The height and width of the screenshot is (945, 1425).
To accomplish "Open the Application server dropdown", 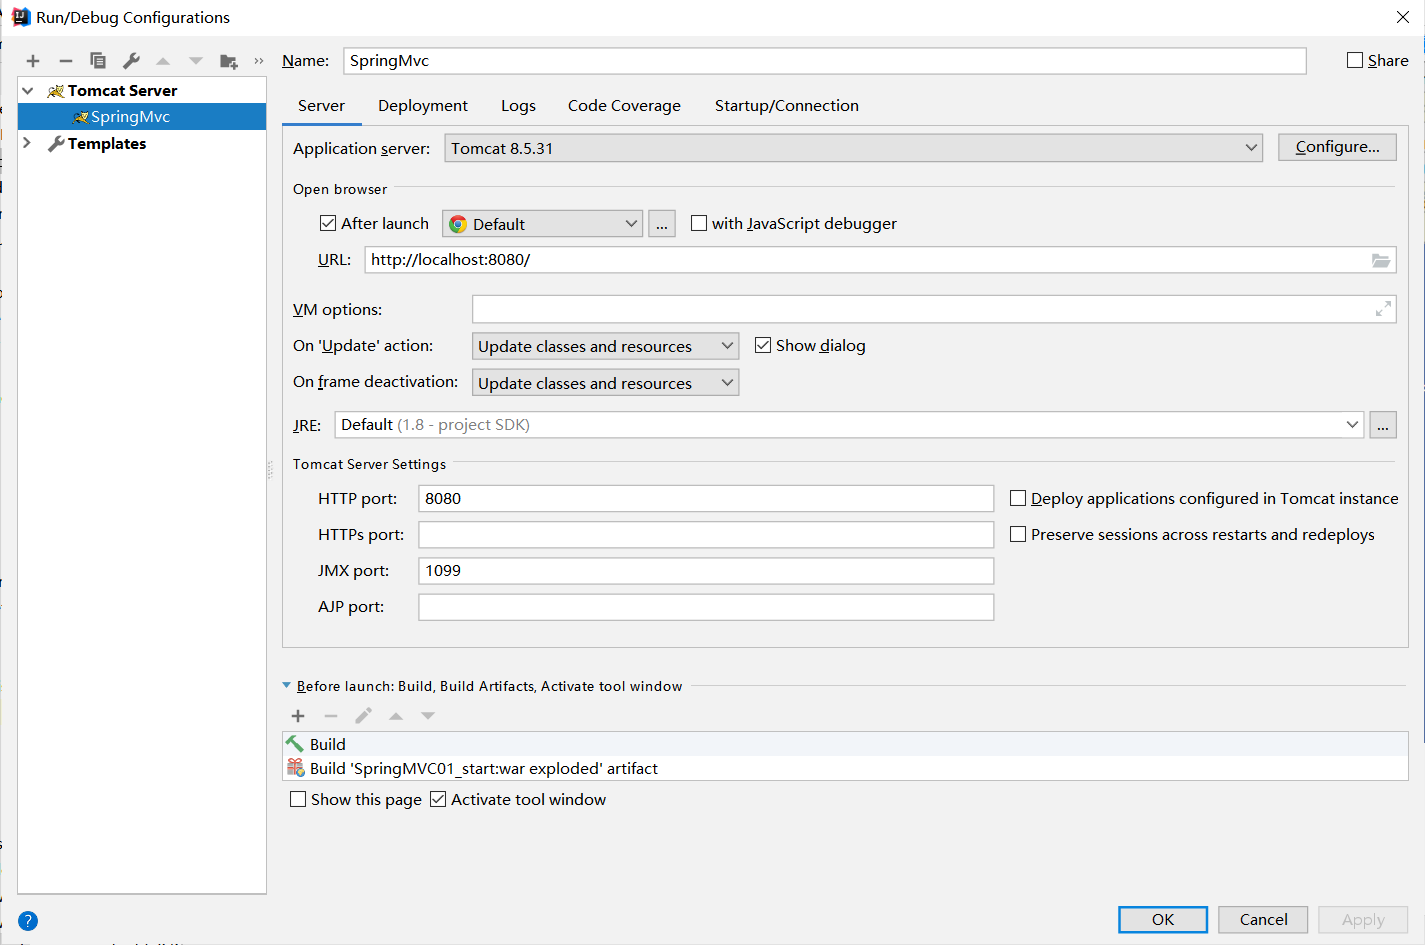I will (853, 148).
